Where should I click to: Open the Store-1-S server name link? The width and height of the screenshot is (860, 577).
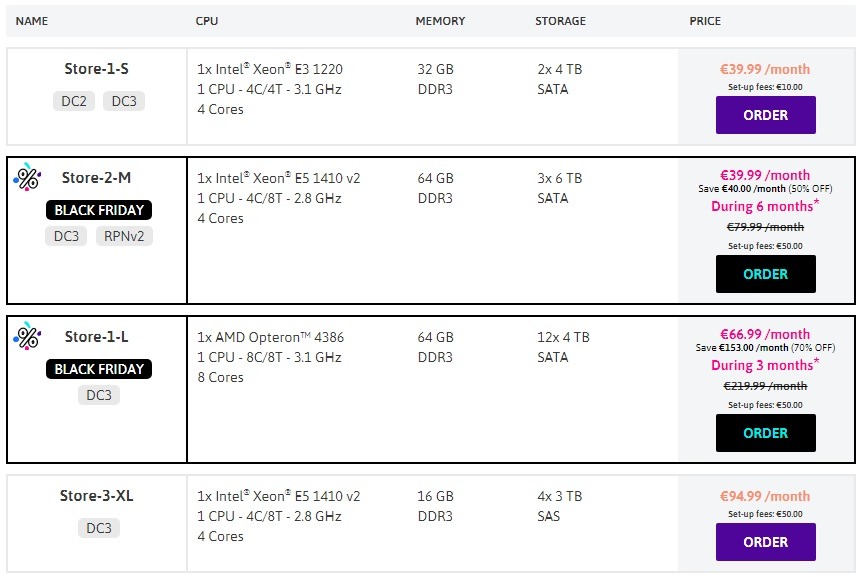97,69
